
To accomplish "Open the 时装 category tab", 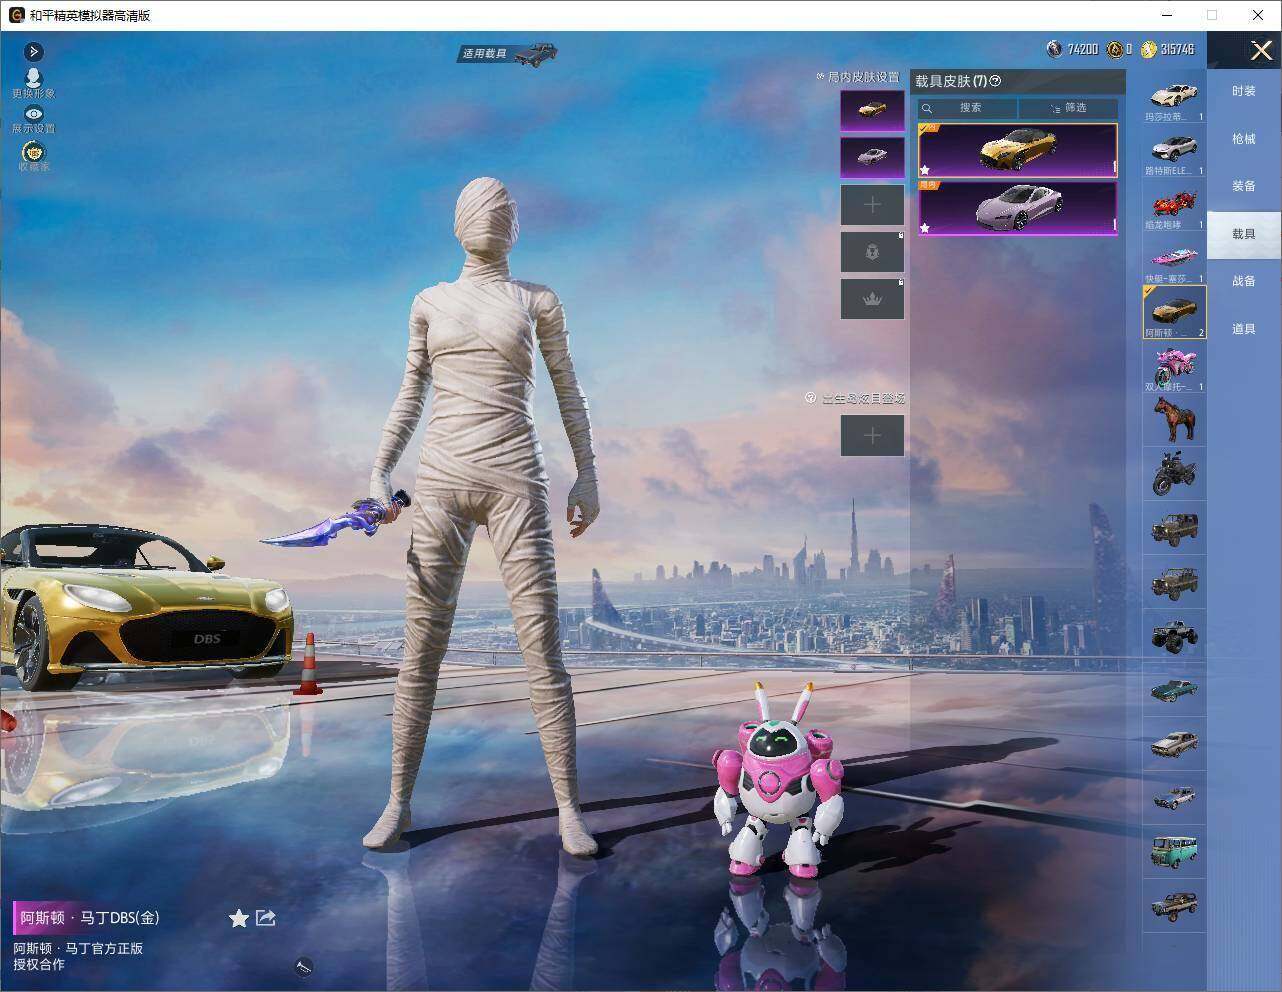I will [1243, 91].
